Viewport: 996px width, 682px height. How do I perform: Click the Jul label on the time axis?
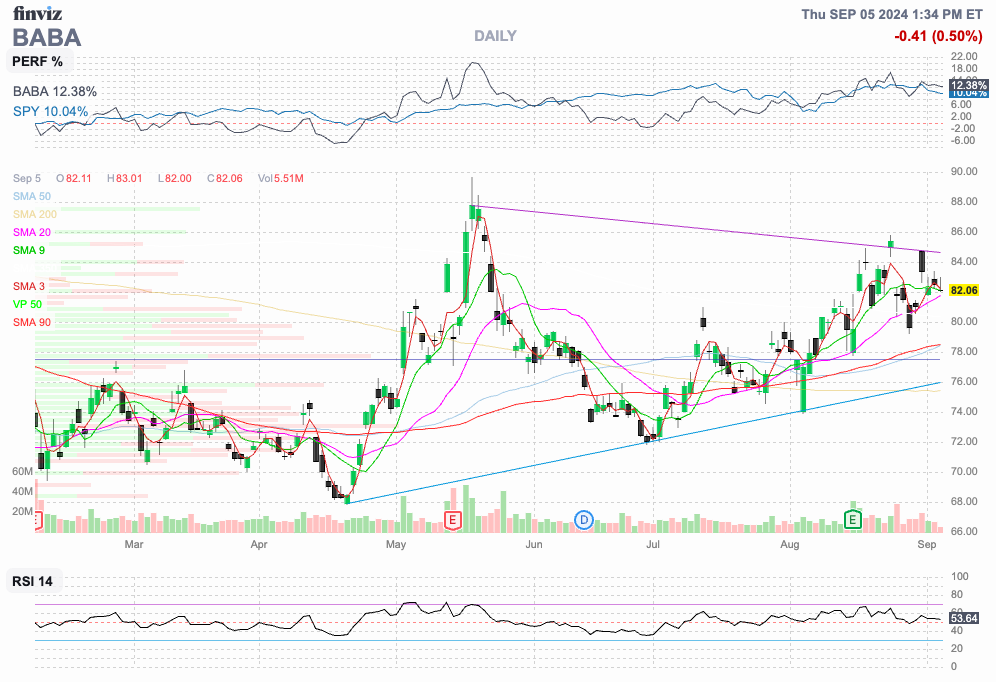pos(652,544)
